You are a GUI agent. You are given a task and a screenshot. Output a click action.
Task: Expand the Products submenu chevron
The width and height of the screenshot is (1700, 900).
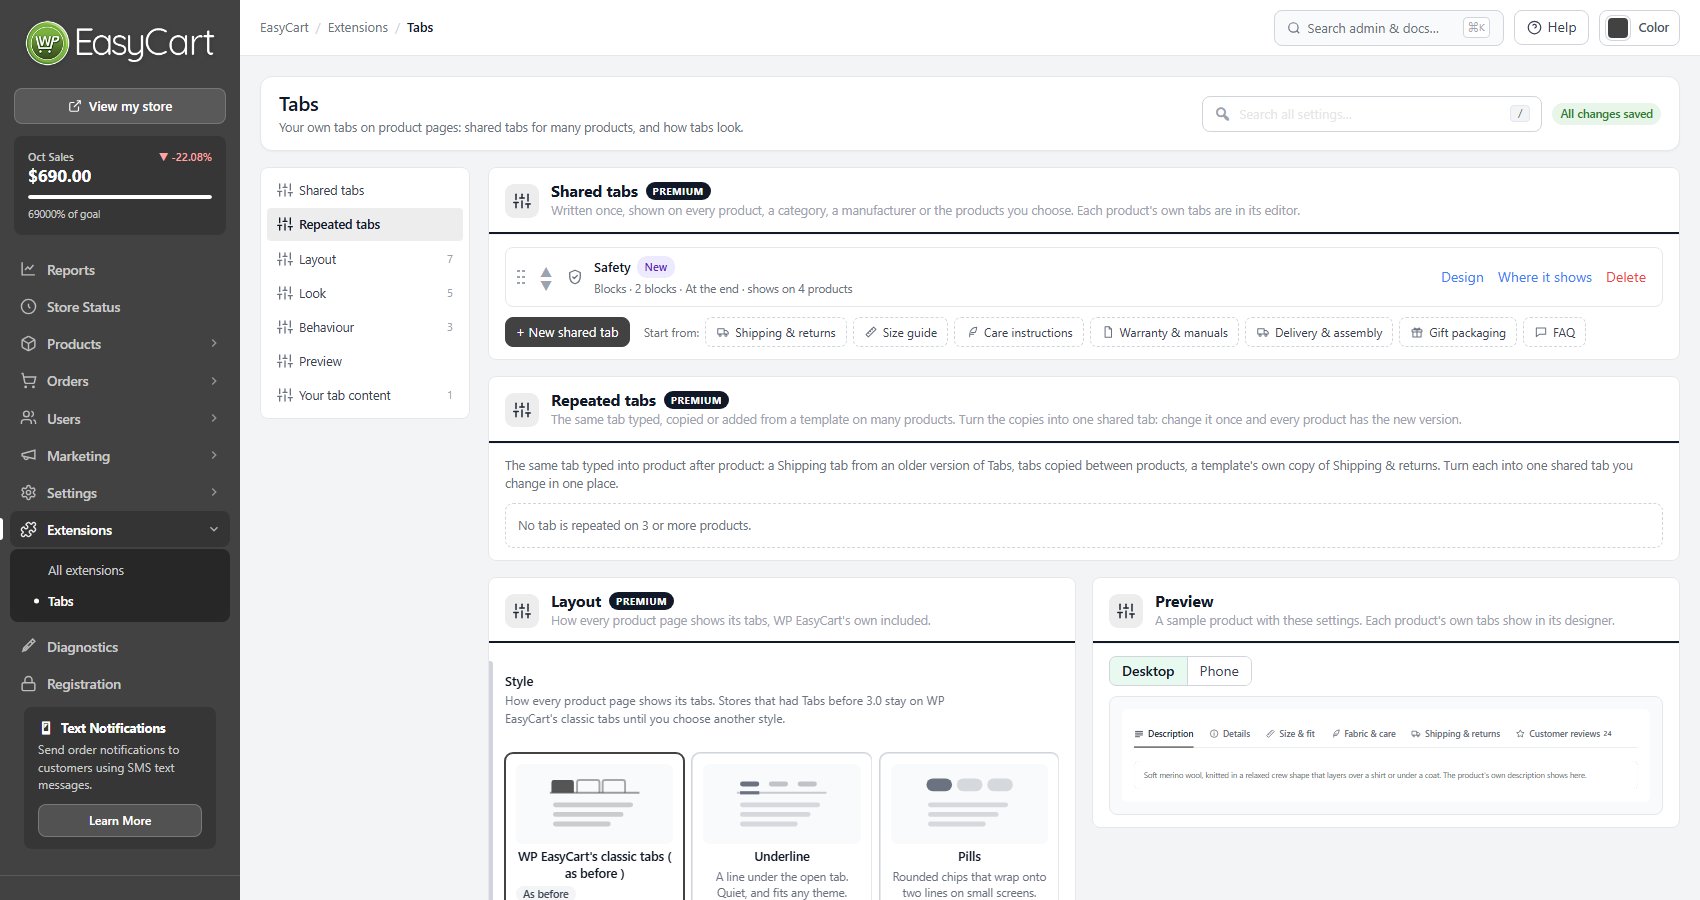coord(214,343)
